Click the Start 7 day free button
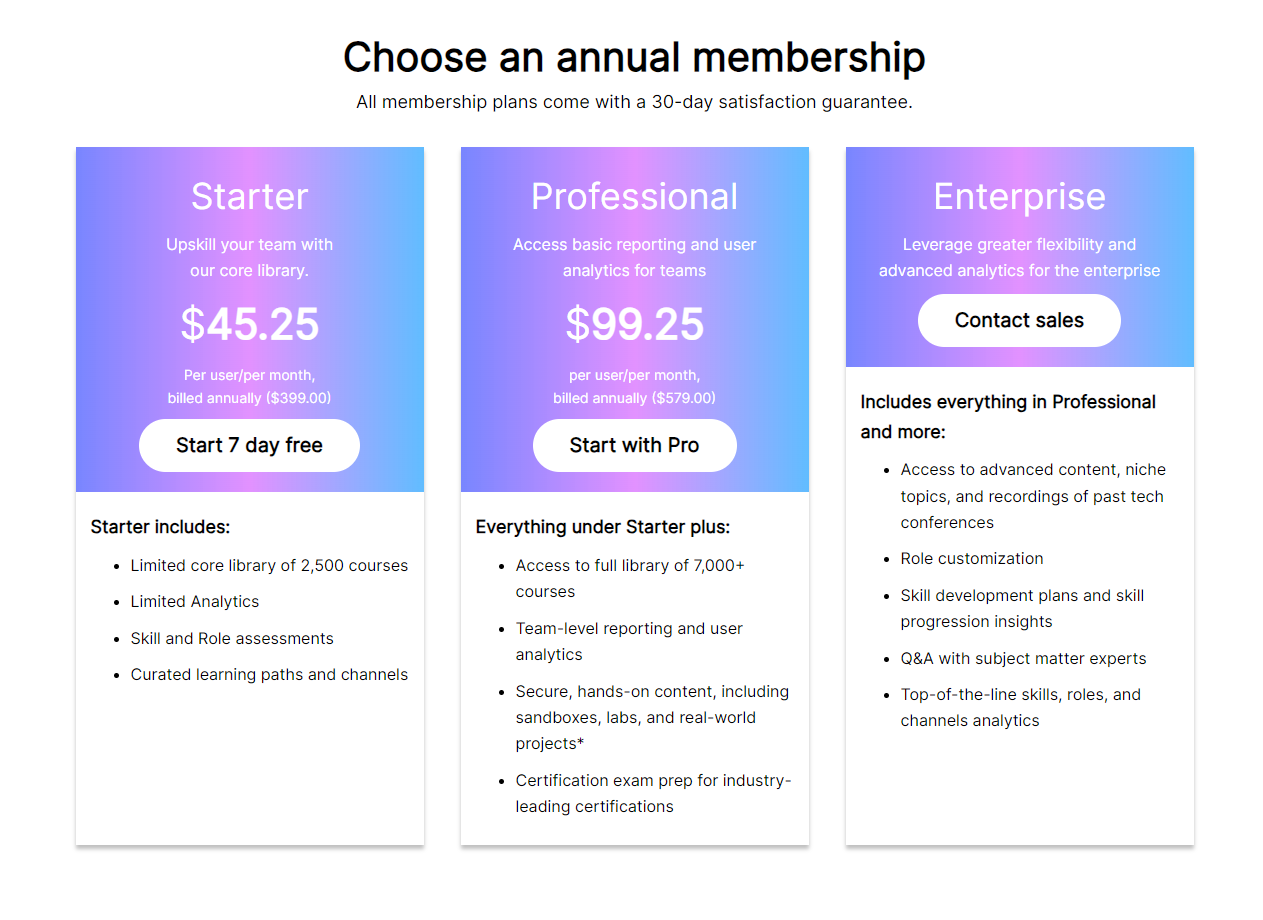Screen dimensions: 1263x920 [x=249, y=445]
